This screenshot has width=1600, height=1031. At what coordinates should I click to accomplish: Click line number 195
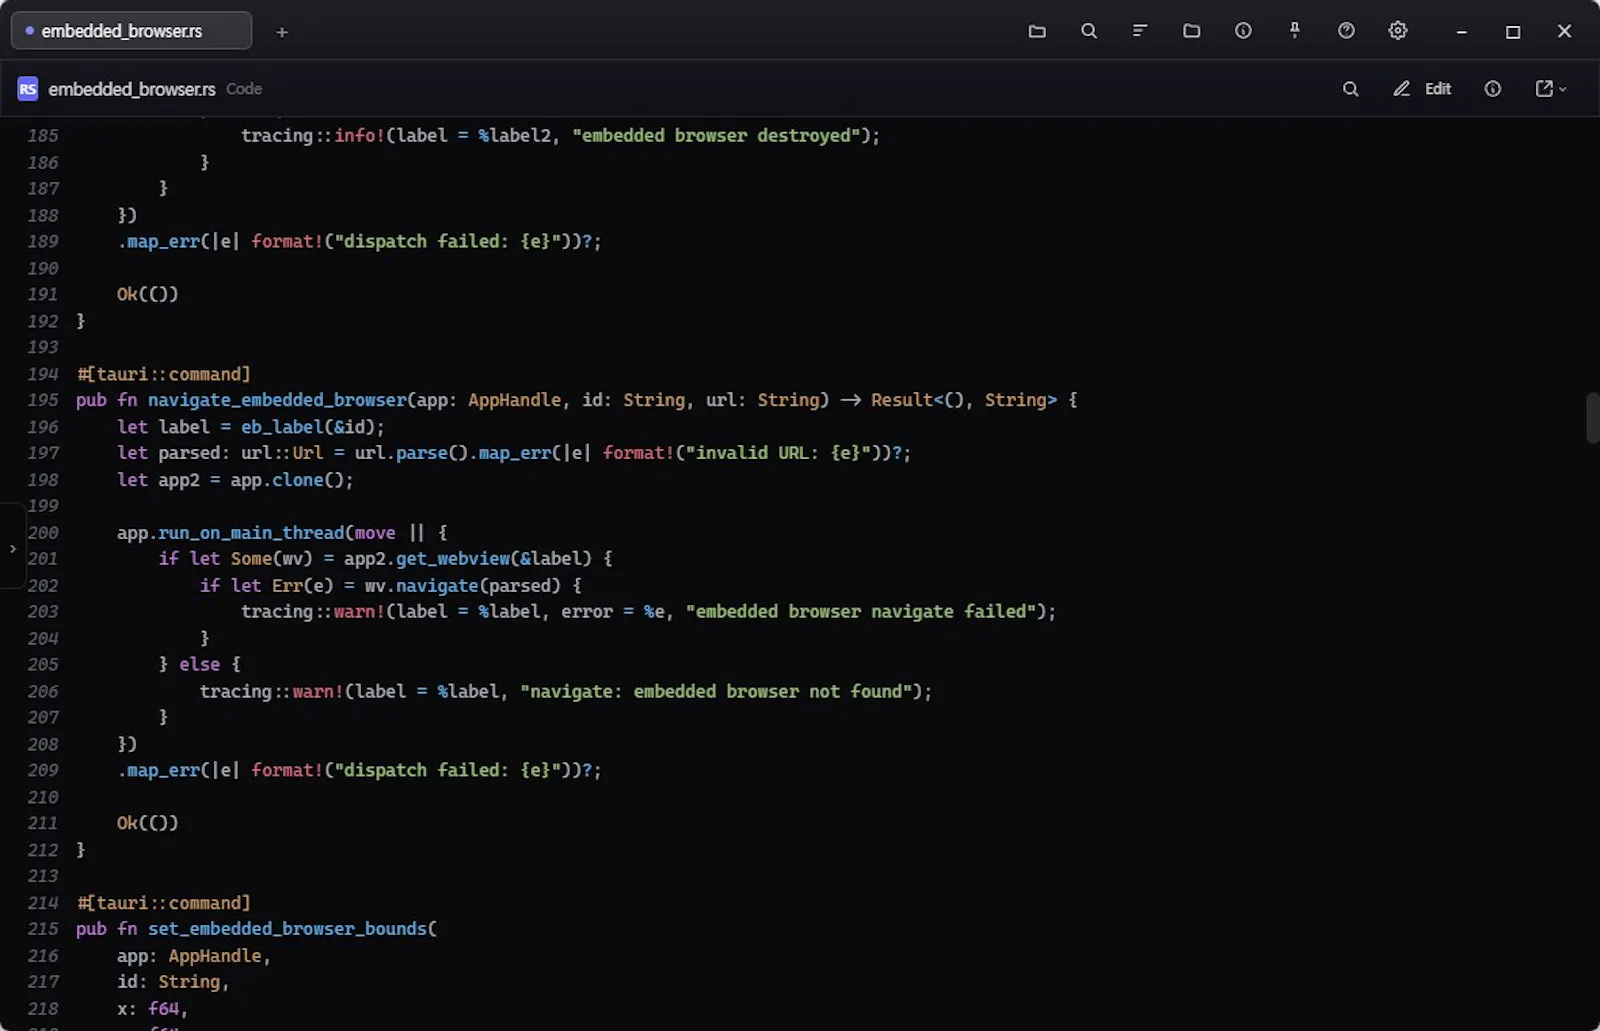point(43,400)
